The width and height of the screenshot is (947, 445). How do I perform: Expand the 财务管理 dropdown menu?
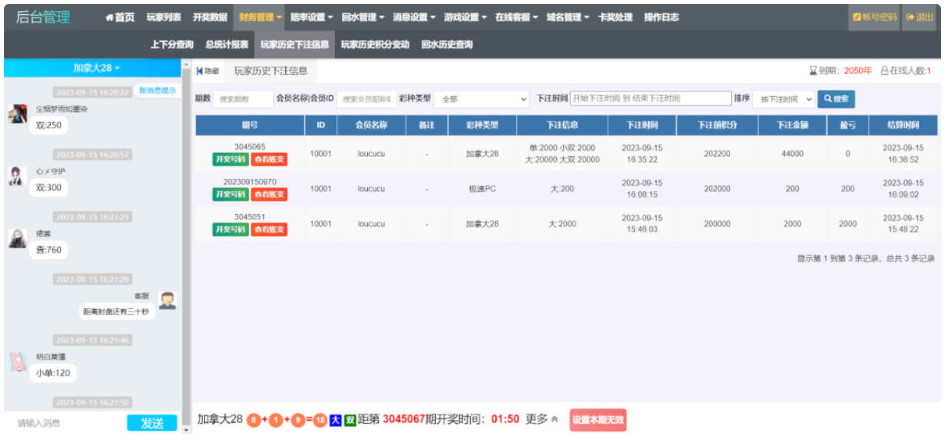tap(259, 18)
